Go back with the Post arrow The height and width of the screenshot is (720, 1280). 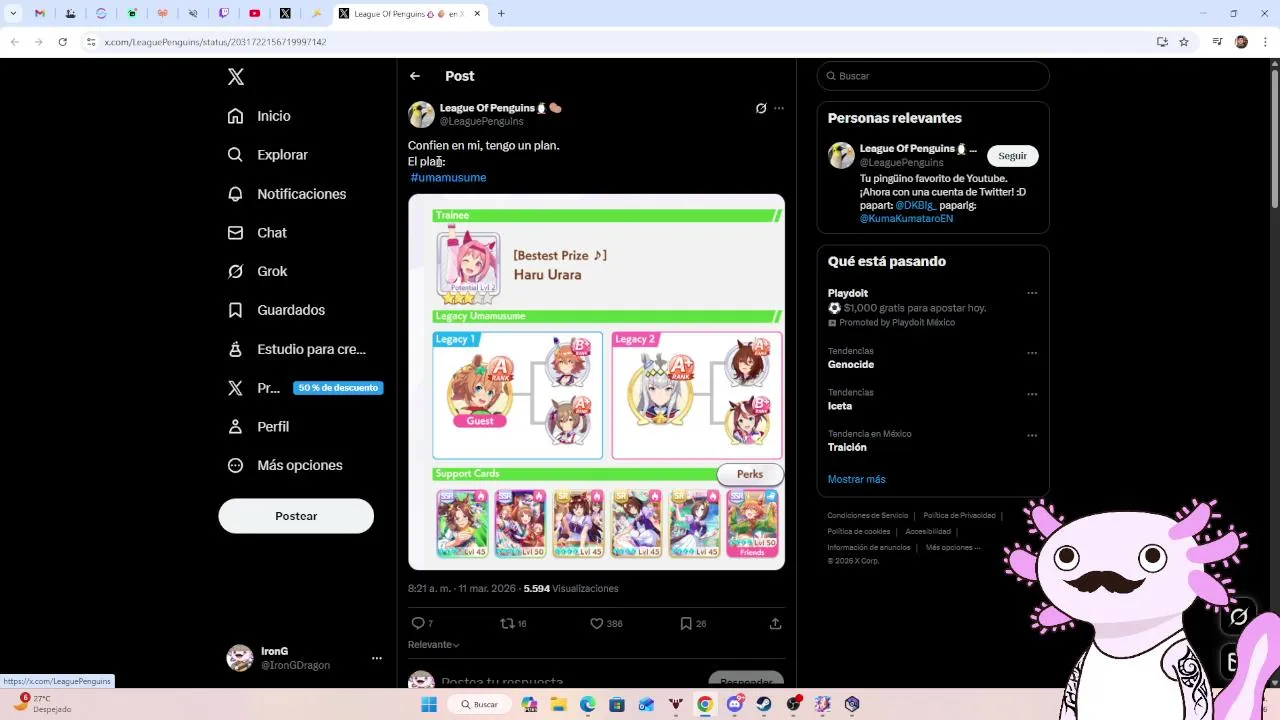(x=415, y=76)
